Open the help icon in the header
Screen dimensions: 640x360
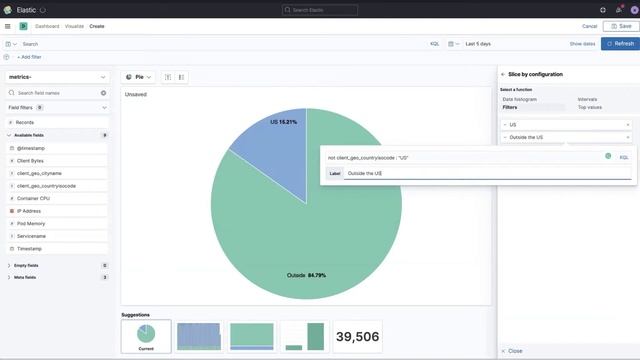point(603,10)
